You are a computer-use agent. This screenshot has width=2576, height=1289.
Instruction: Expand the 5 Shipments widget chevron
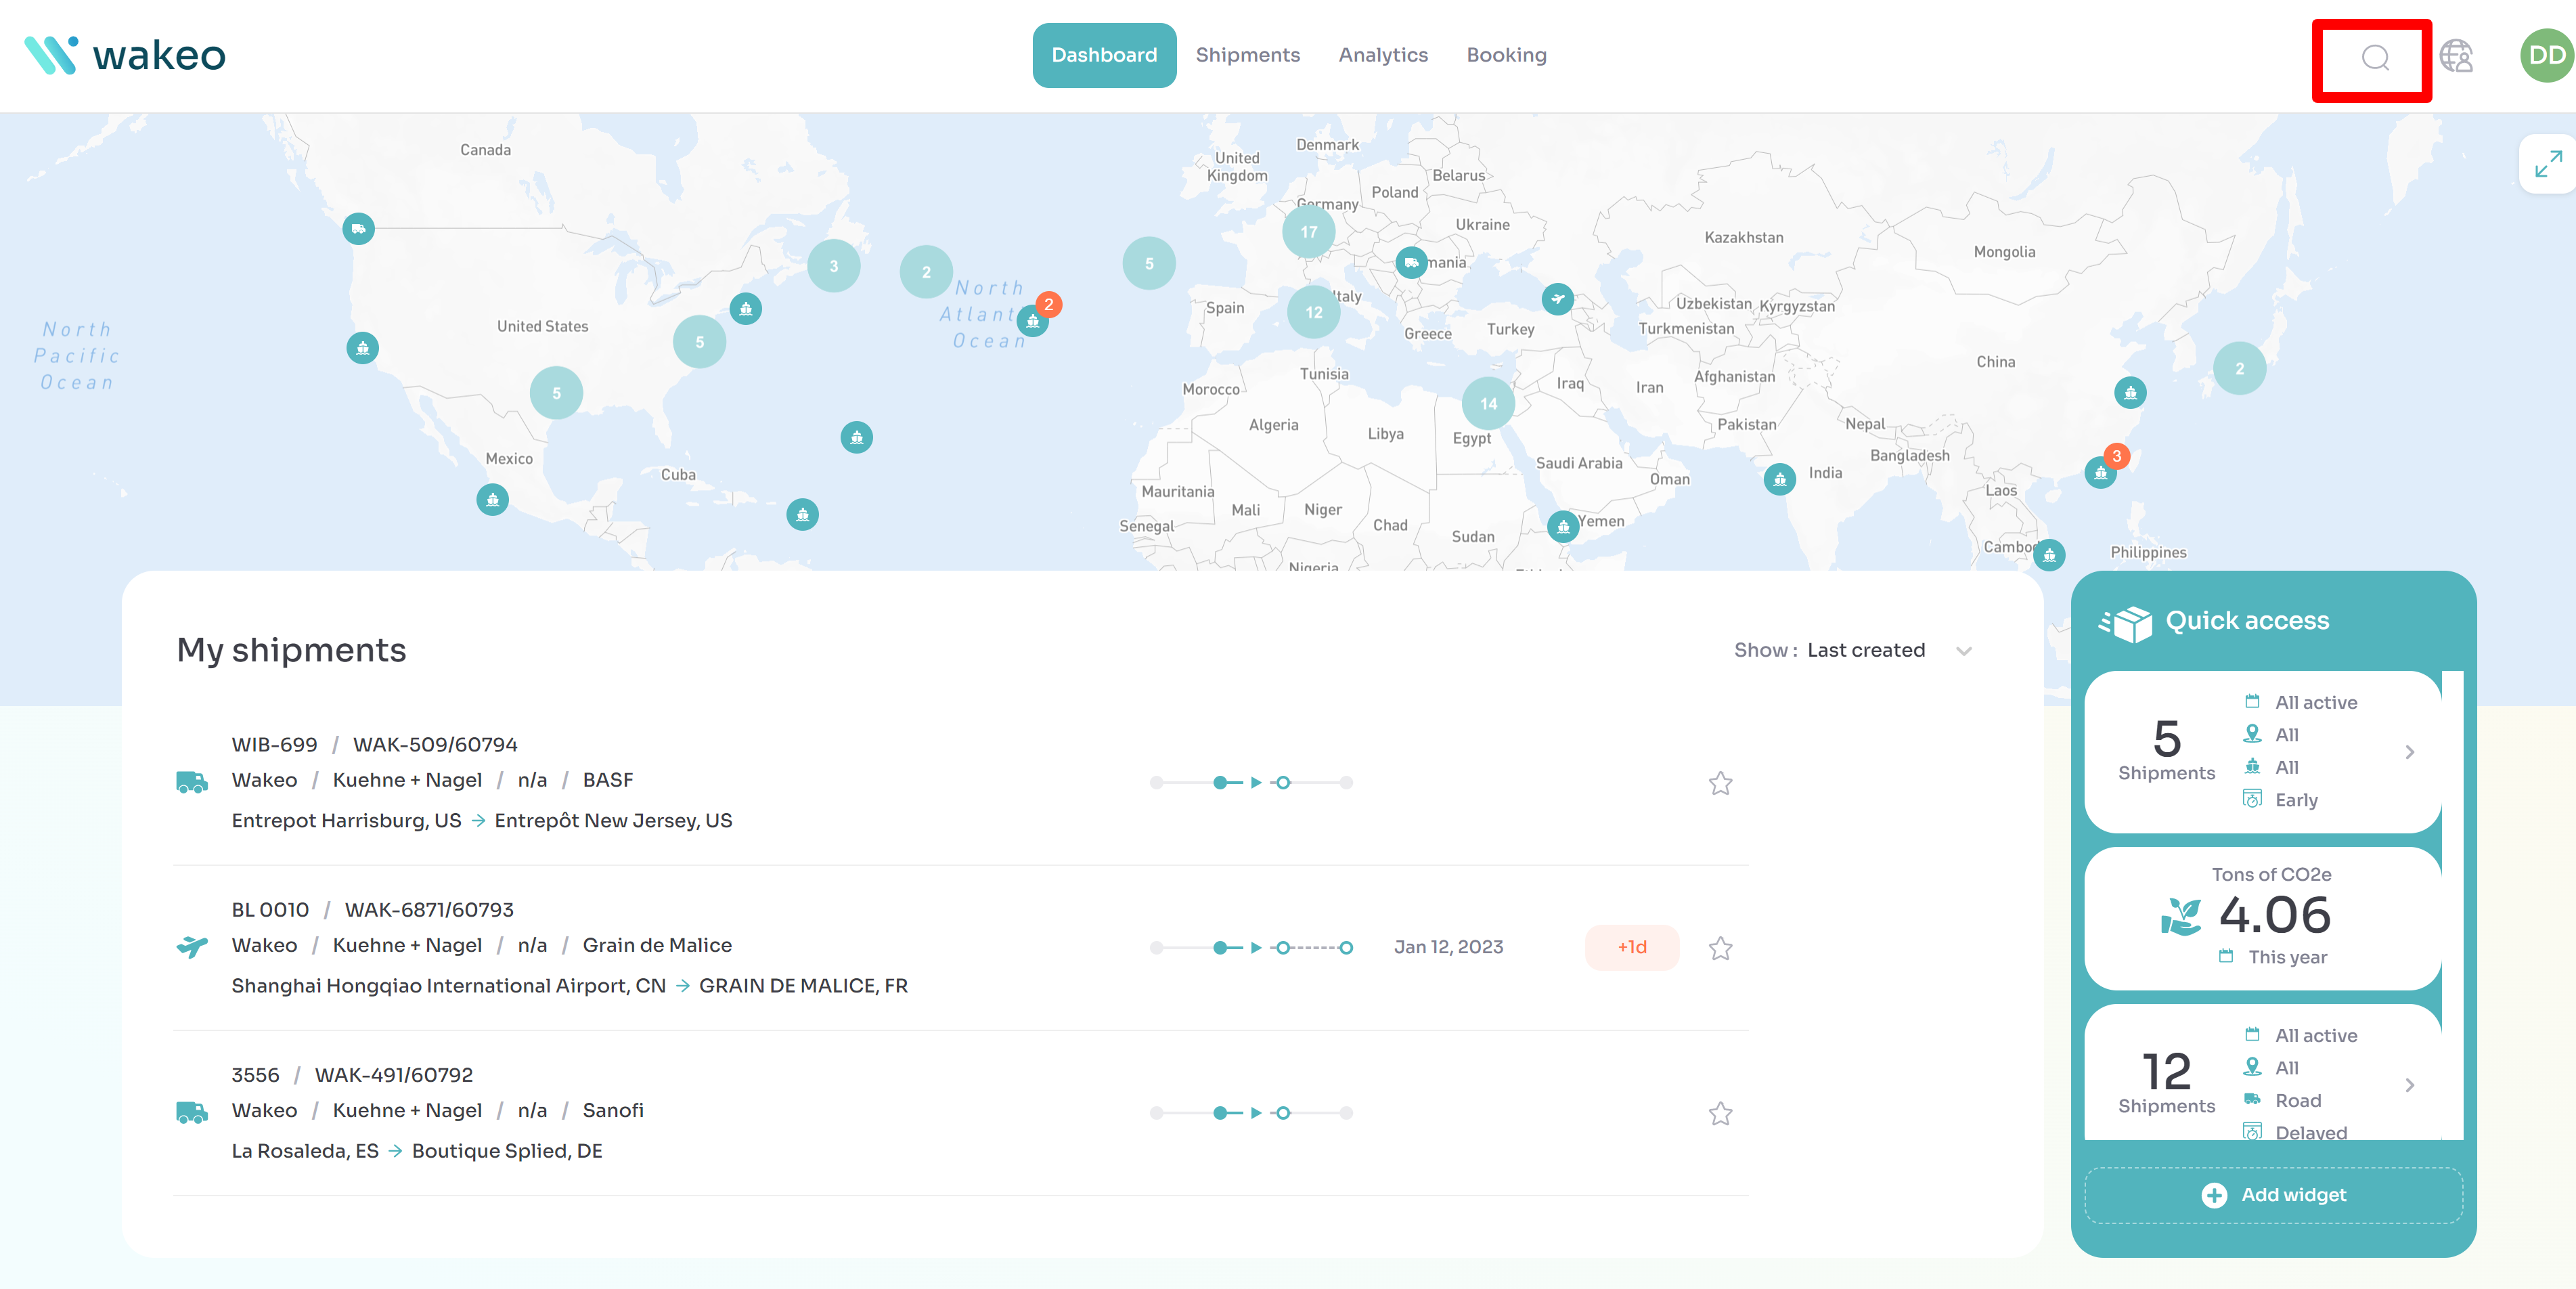(x=2410, y=752)
